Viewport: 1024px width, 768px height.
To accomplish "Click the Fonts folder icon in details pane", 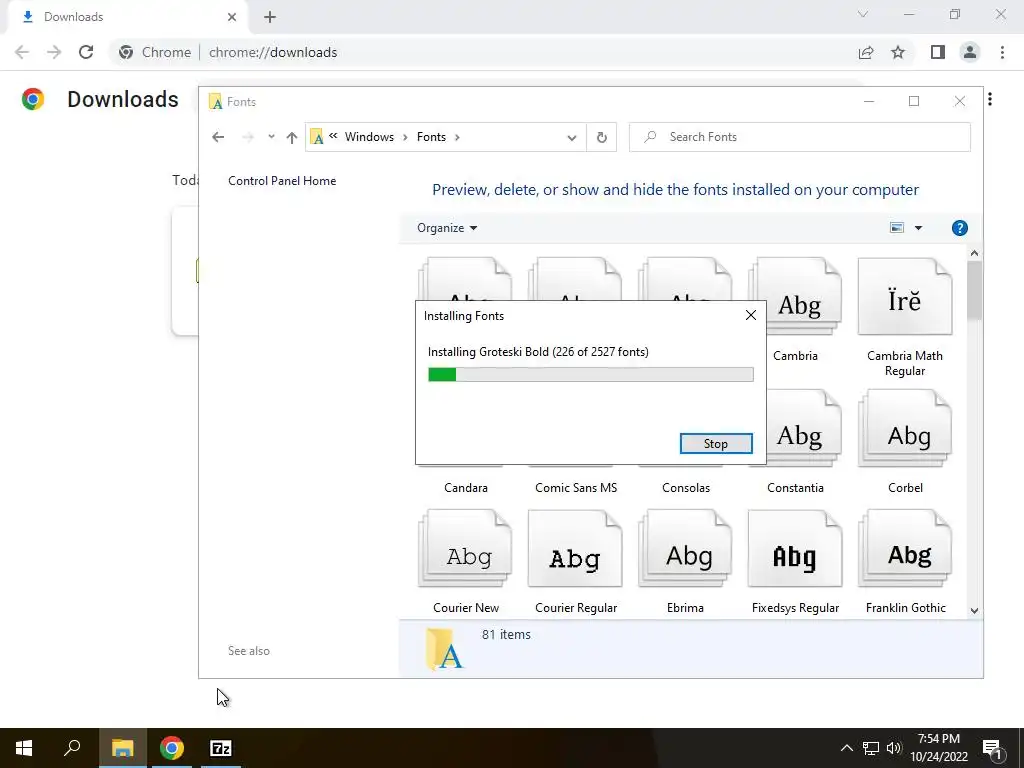I will (444, 649).
